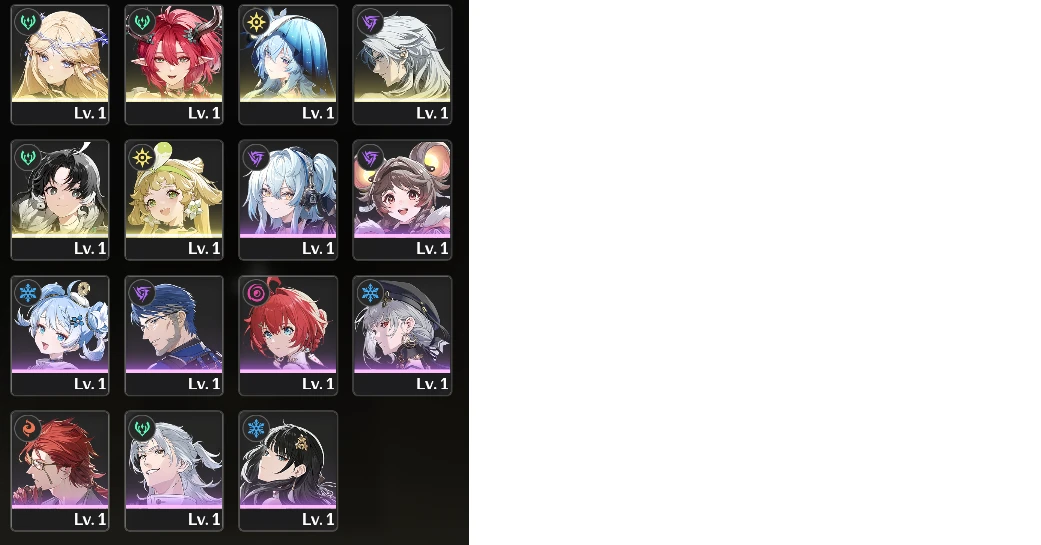Select the silver-haired male profile in top row

pyautogui.click(x=402, y=64)
